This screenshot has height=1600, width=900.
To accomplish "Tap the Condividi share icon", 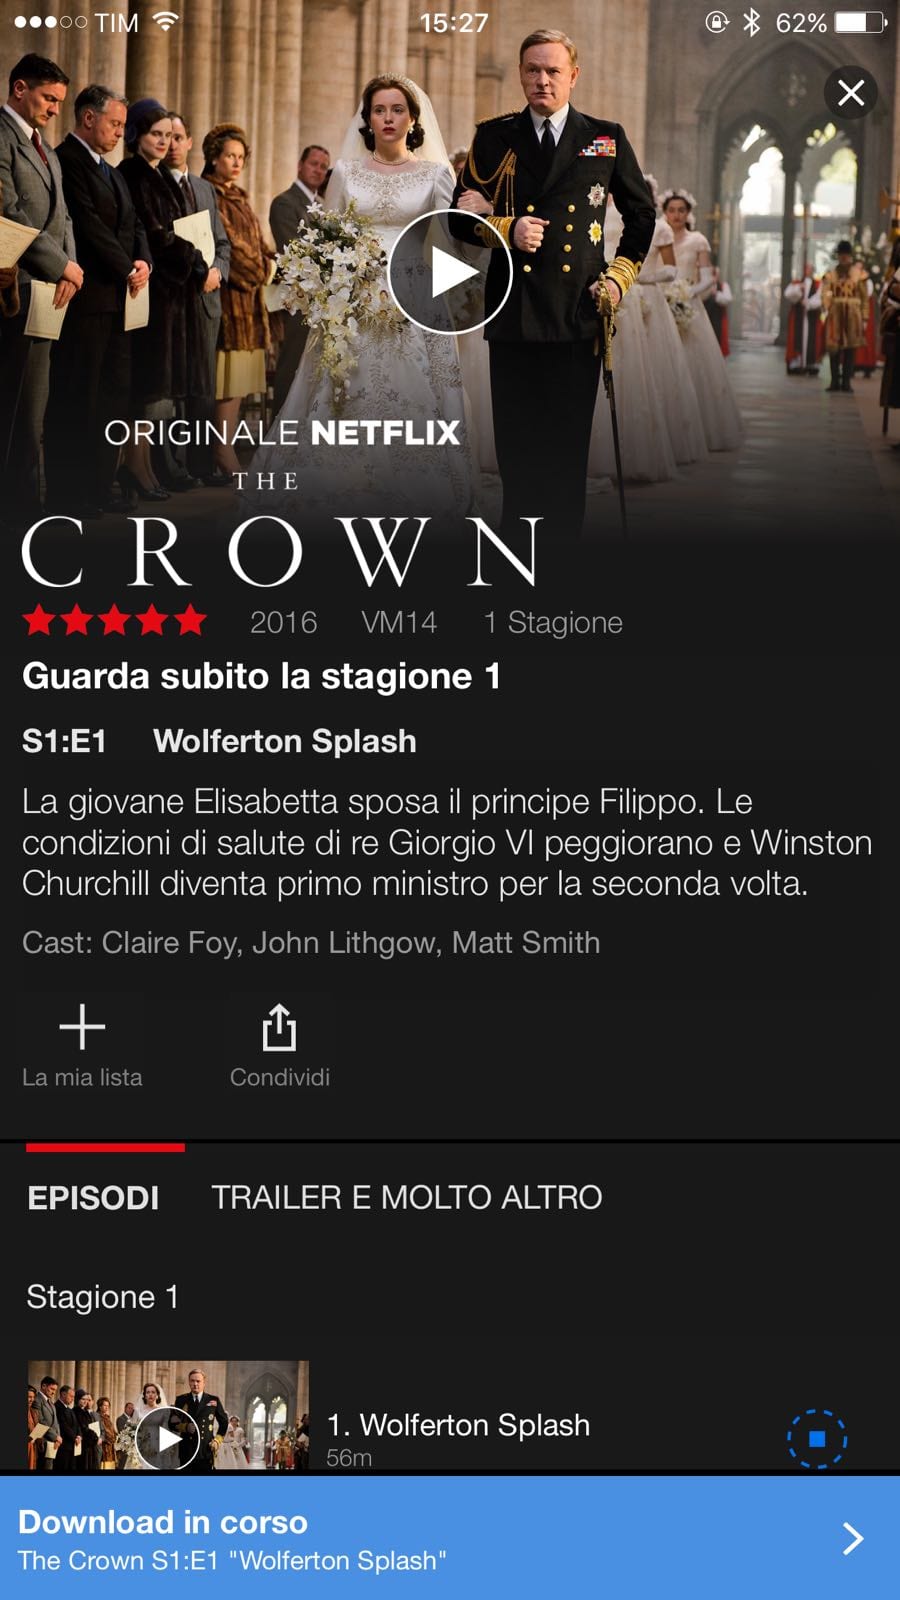I will tap(279, 1027).
